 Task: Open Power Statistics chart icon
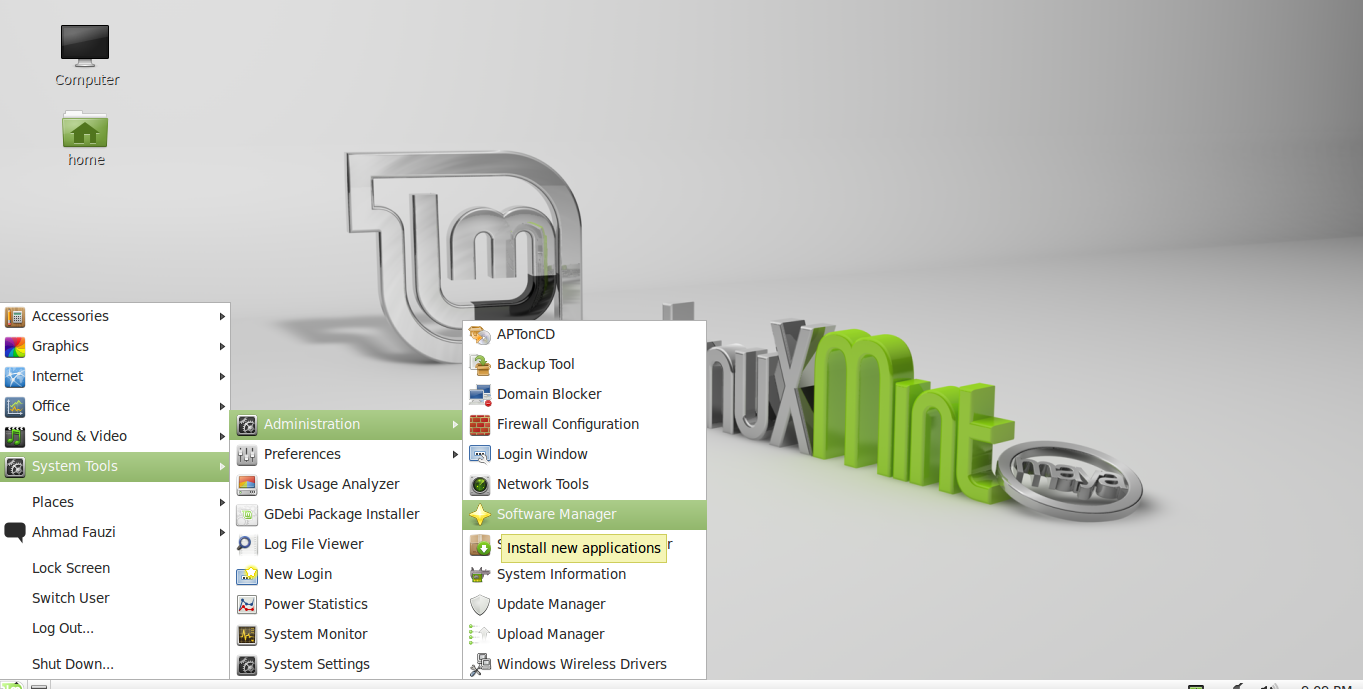click(x=247, y=604)
